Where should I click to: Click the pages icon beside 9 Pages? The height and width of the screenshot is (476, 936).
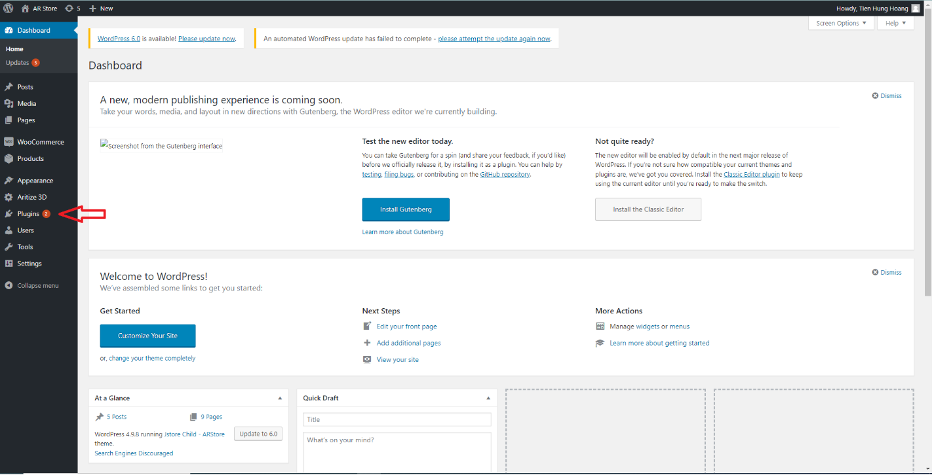193,417
